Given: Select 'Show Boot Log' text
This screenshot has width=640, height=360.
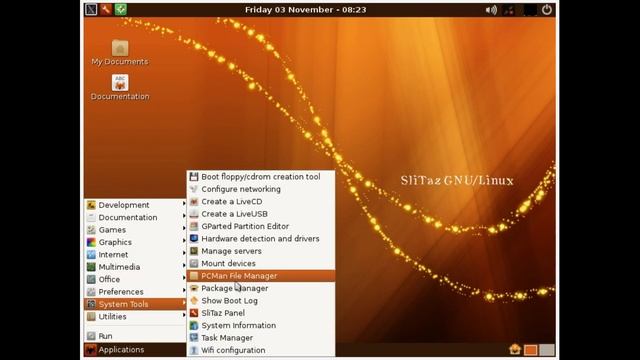Looking at the screenshot, I should [229, 301].
